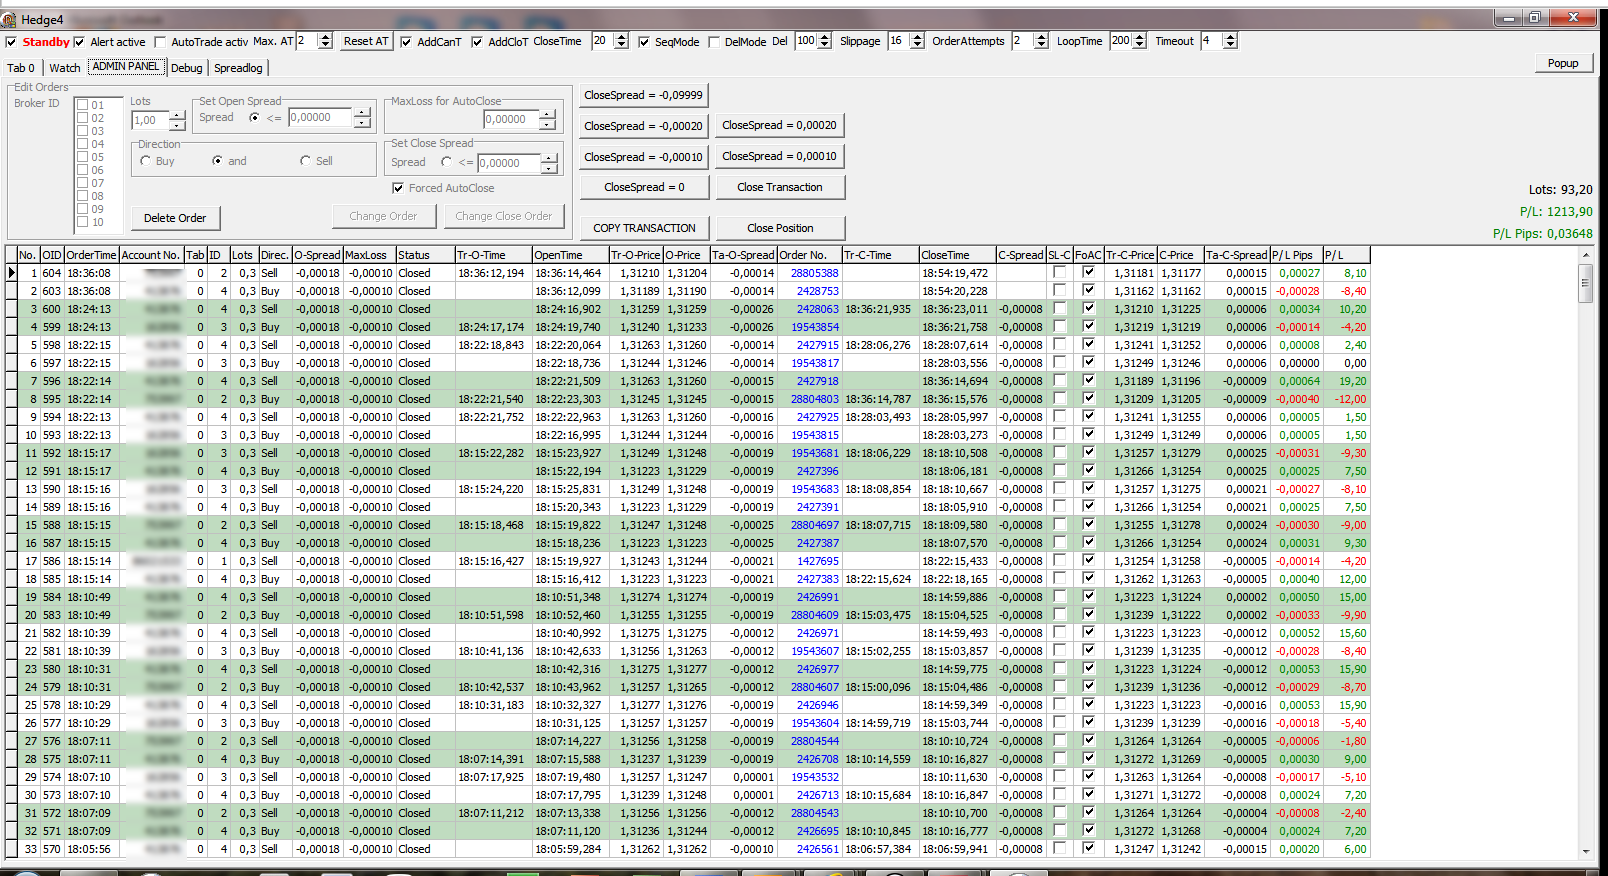Viewport: 1608px width, 876px height.
Task: Click the Lots input field
Action: pyautogui.click(x=151, y=120)
